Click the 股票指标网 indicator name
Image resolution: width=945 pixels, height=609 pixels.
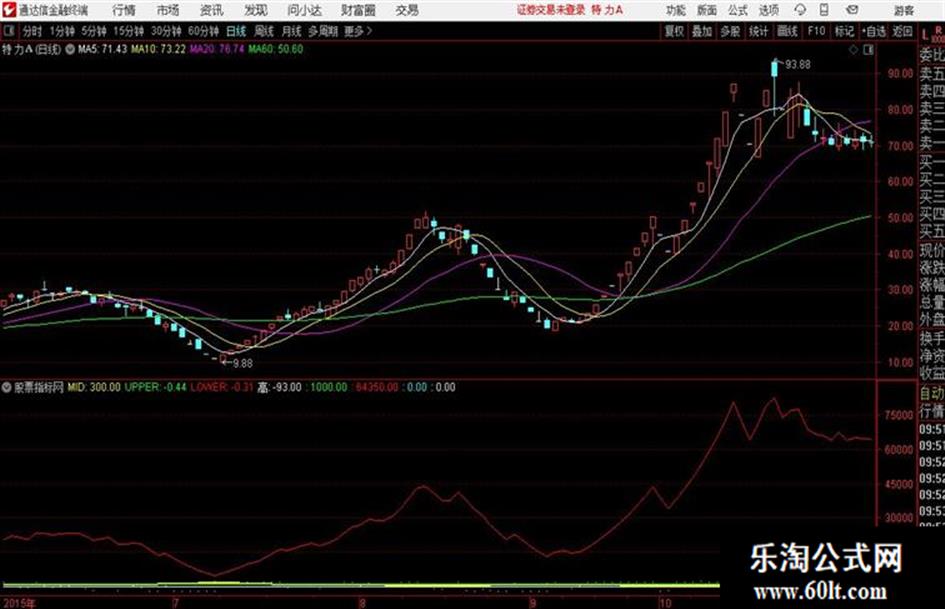pyautogui.click(x=39, y=387)
